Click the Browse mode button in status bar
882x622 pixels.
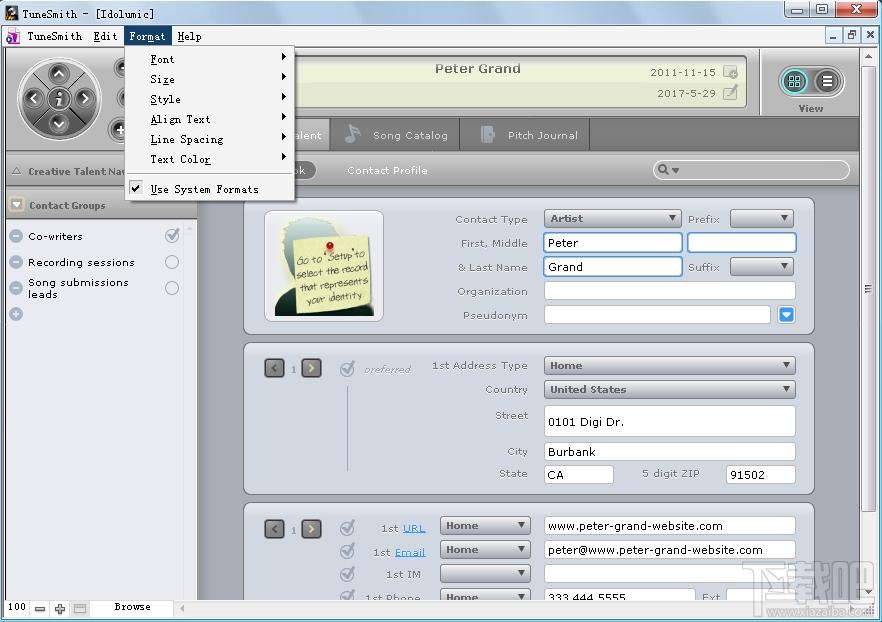[x=132, y=607]
